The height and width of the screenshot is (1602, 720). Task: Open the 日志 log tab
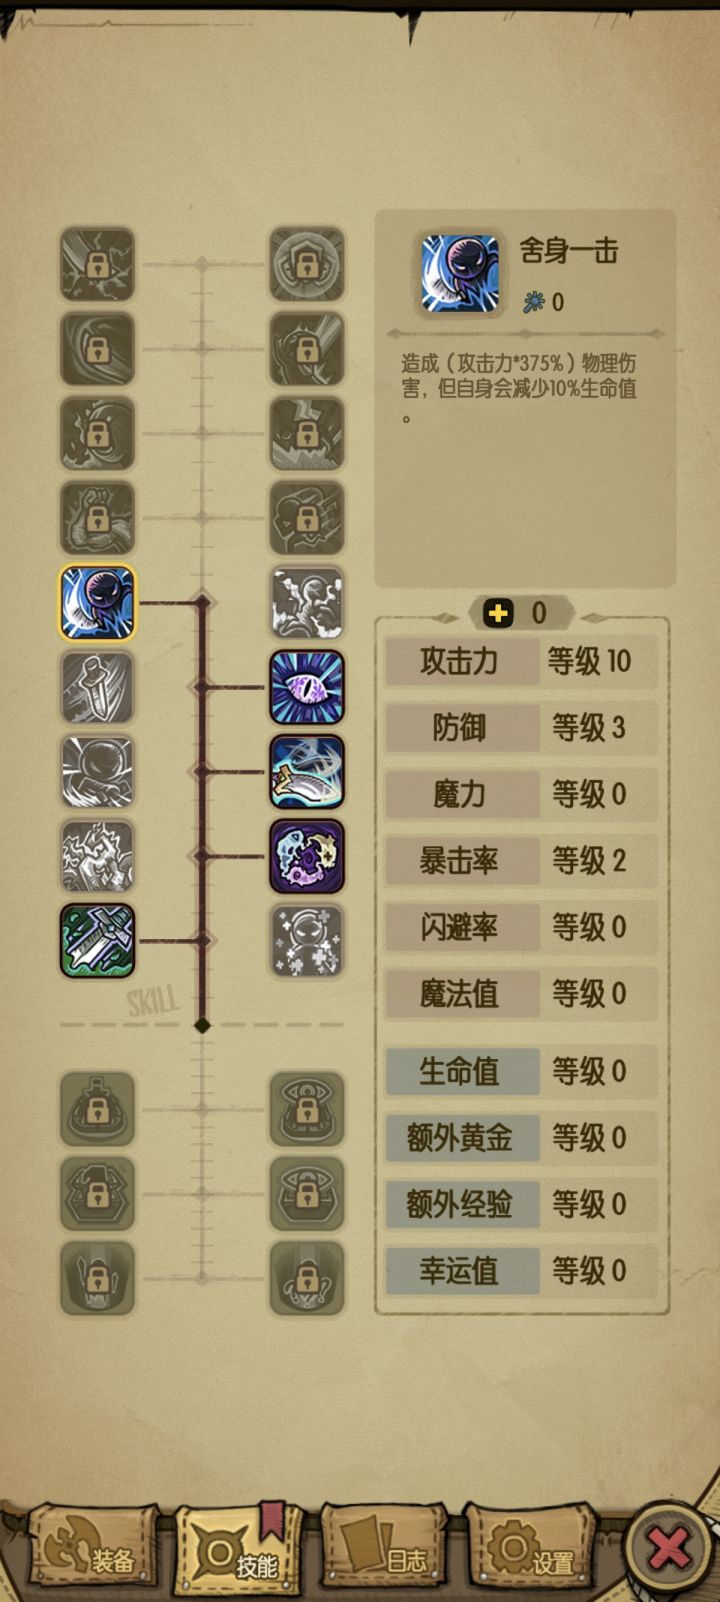(x=384, y=1549)
